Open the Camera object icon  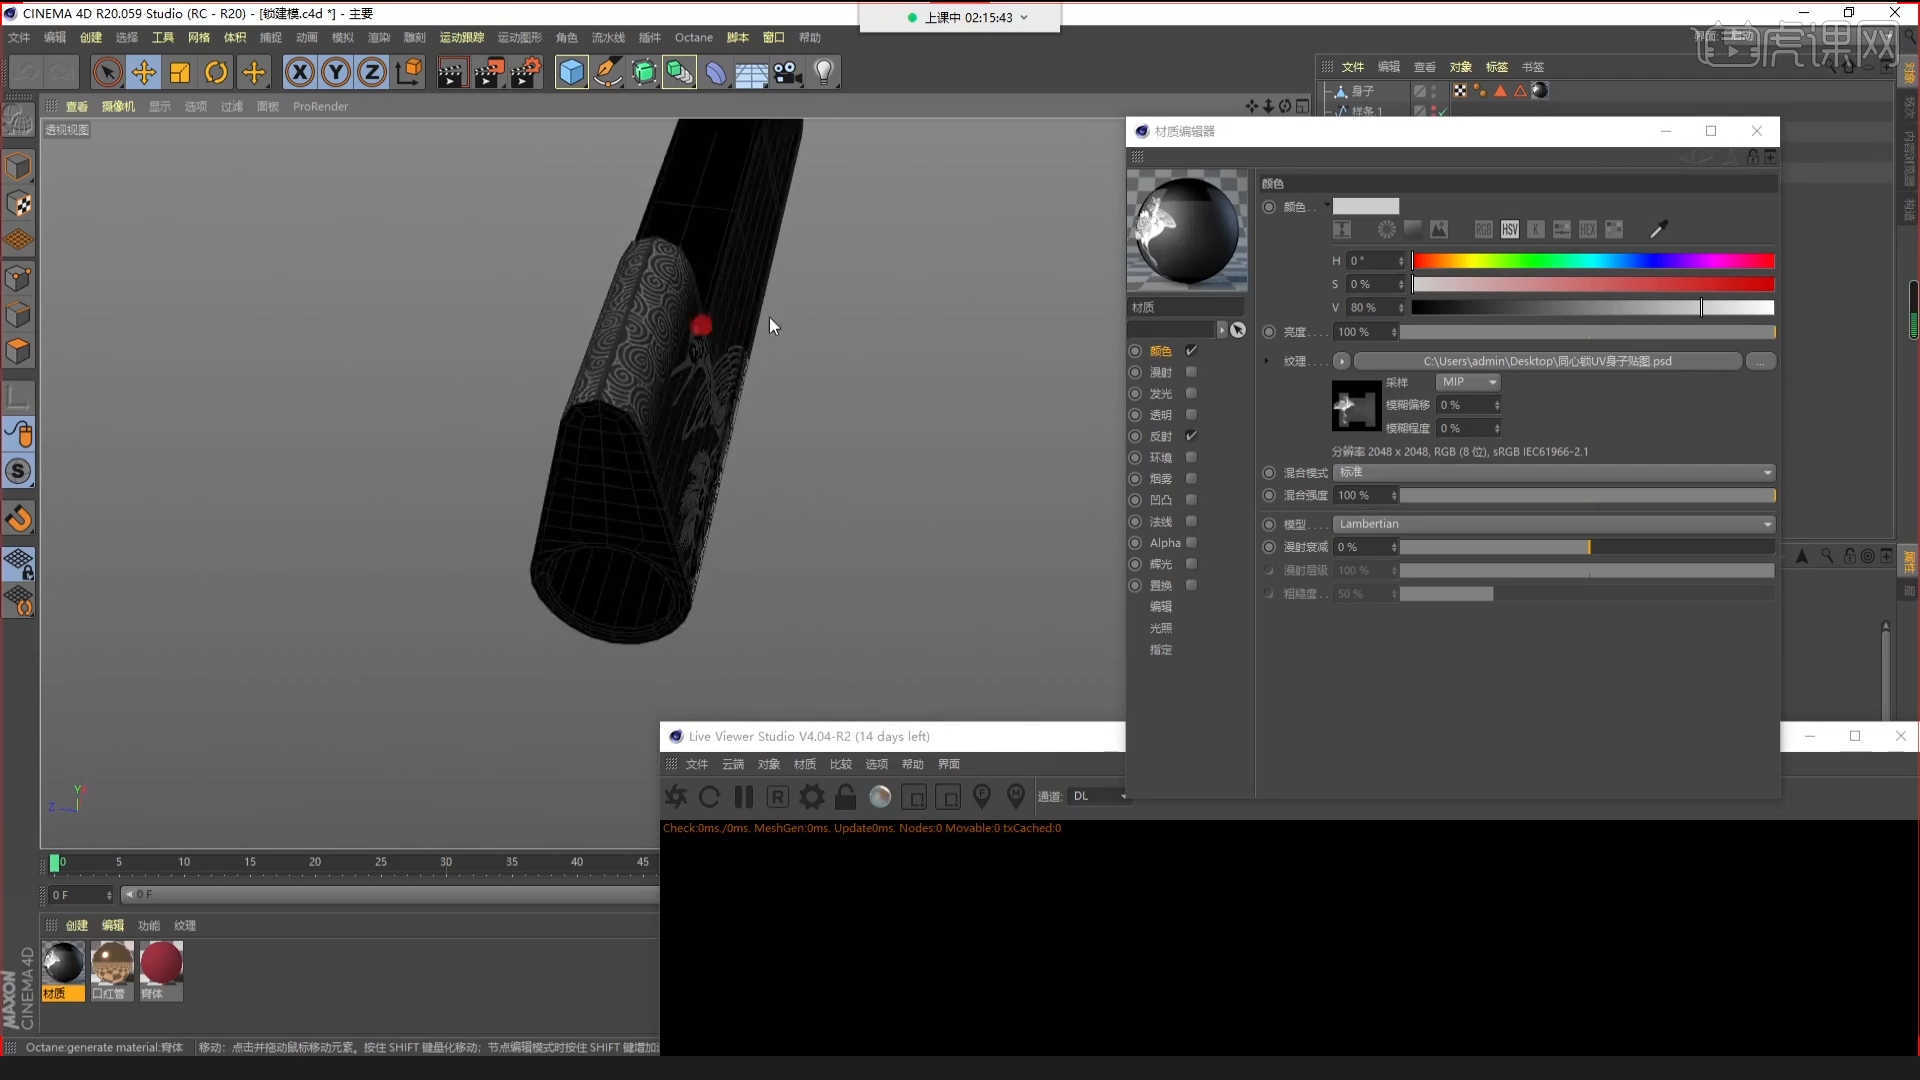coord(788,72)
